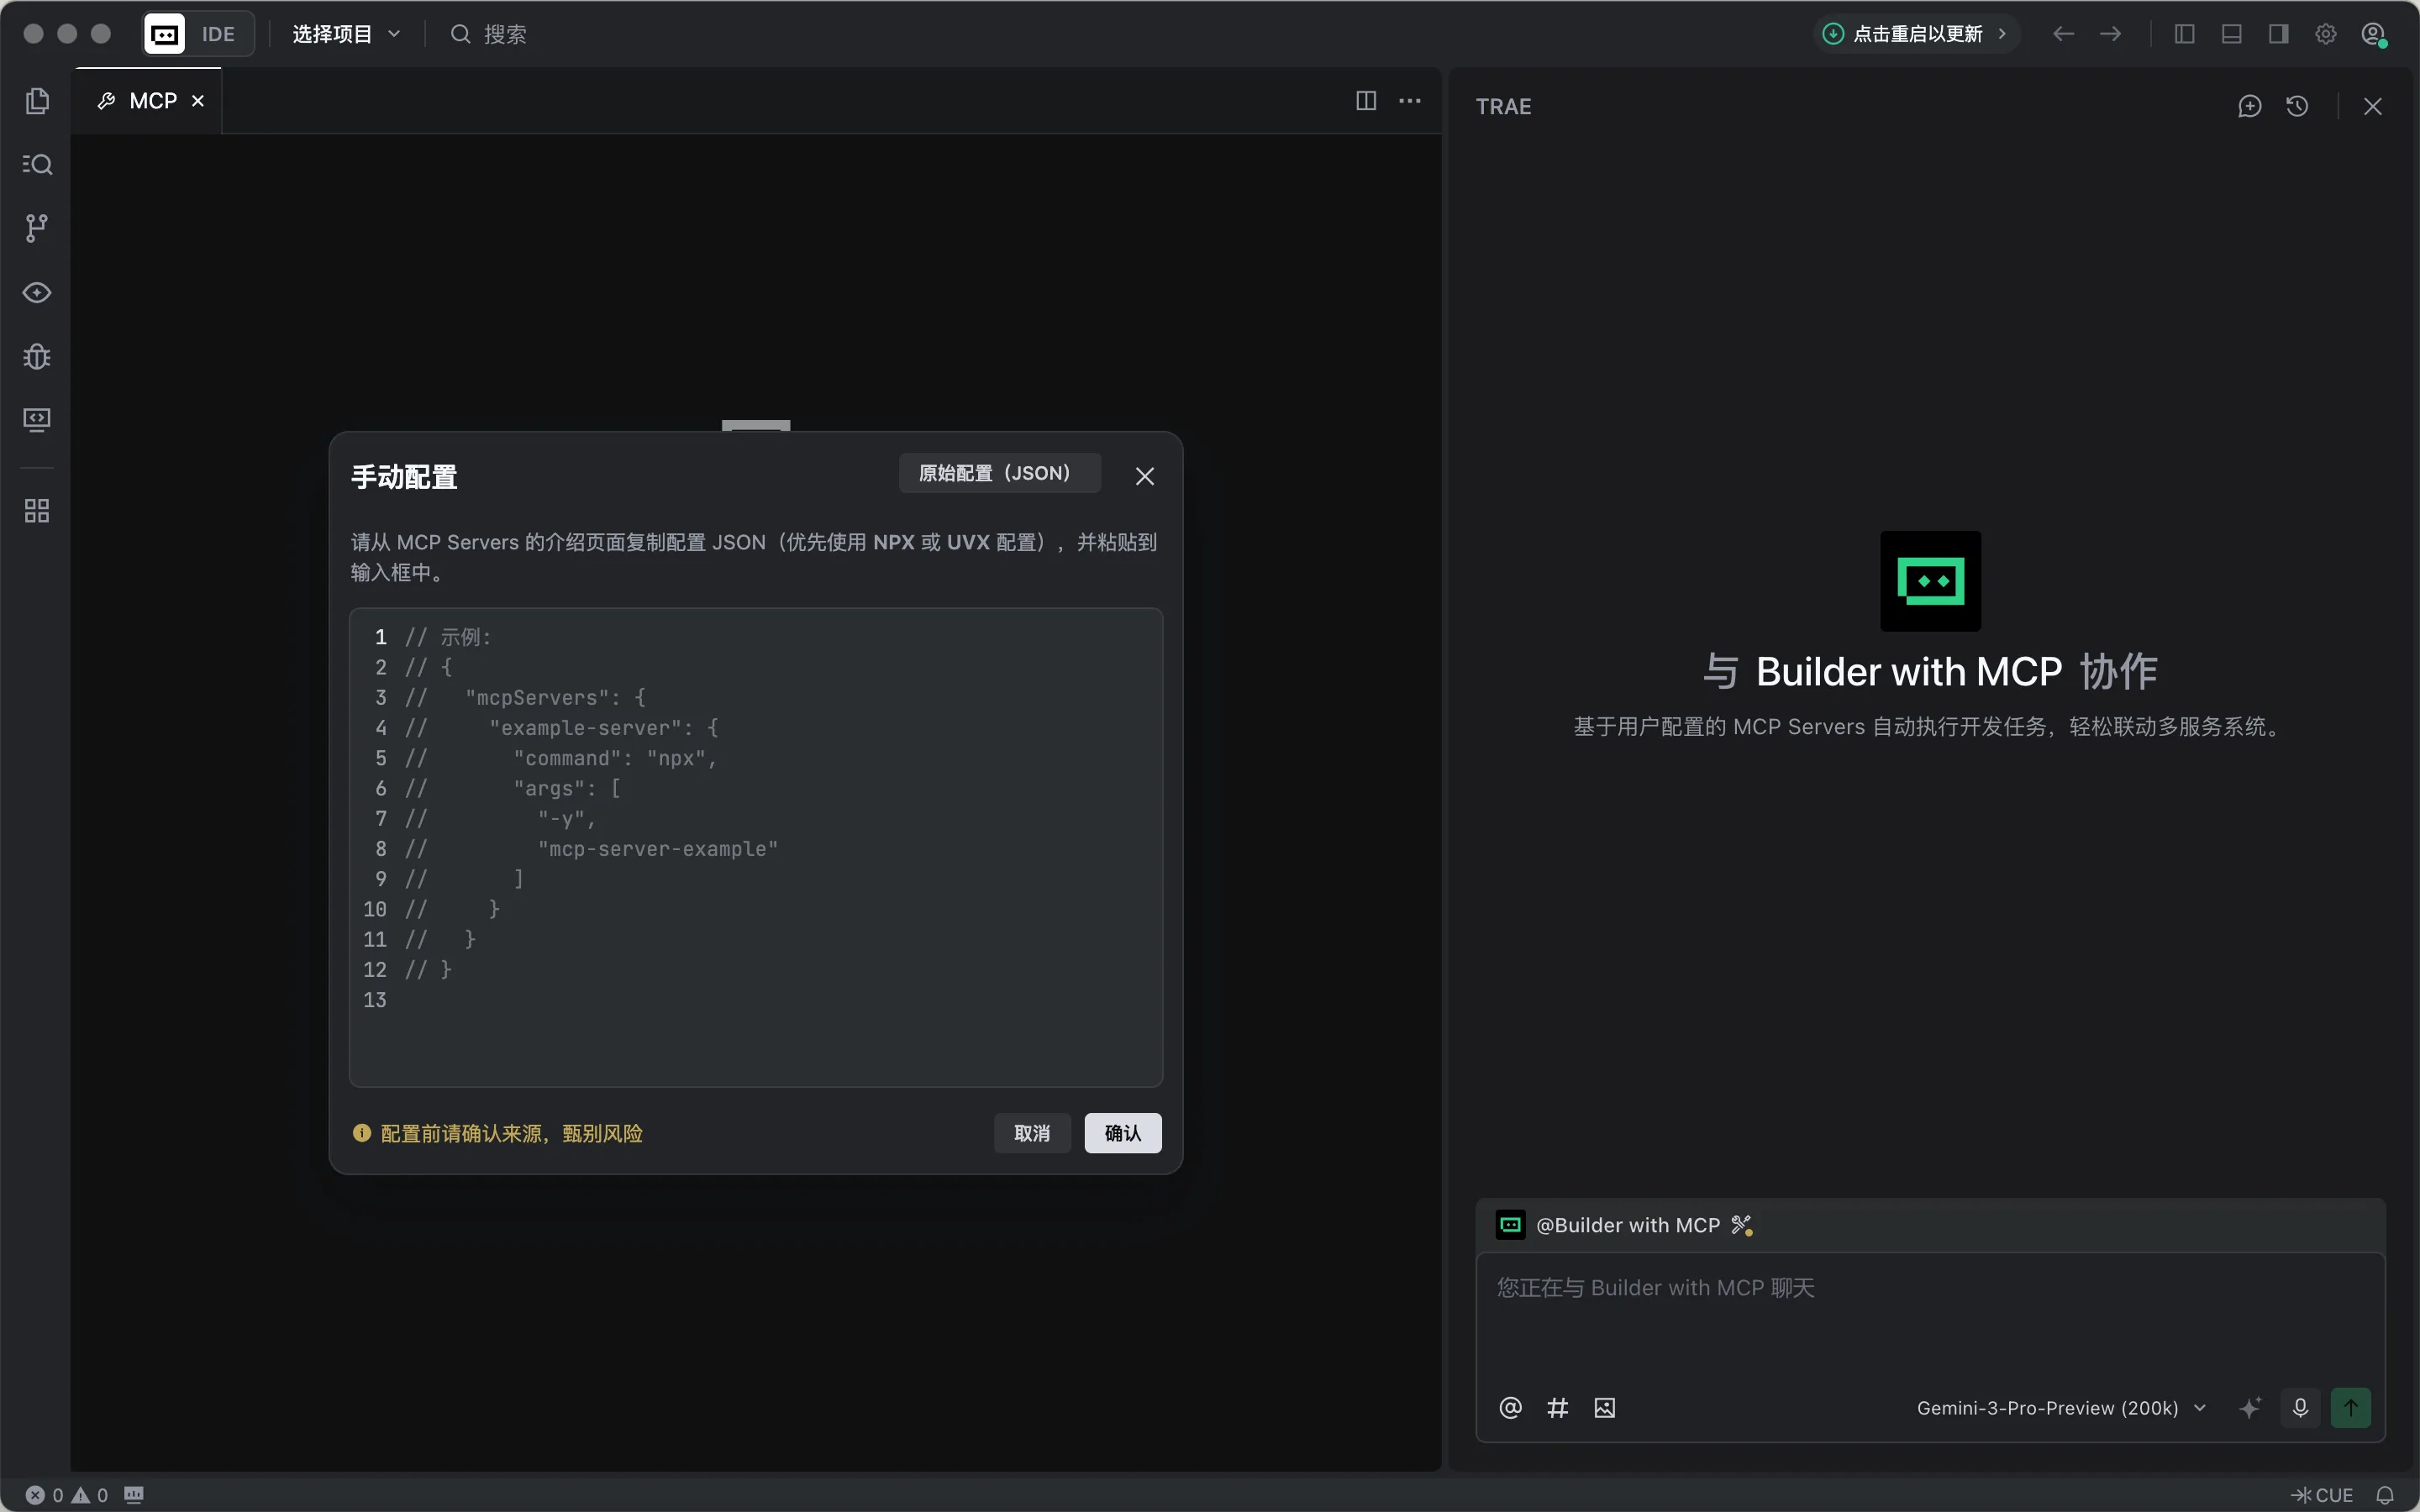Click the 原始配置 (JSON) button
This screenshot has height=1512, width=2420.
pos(999,473)
